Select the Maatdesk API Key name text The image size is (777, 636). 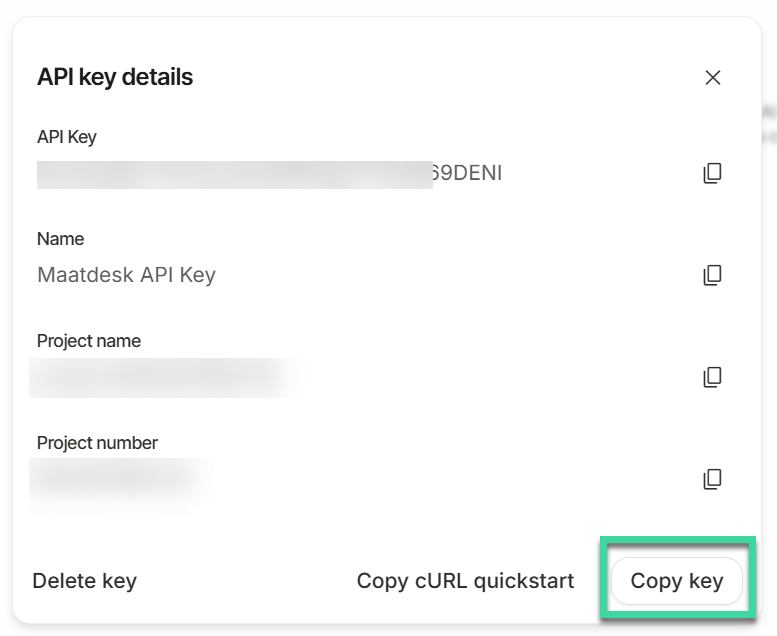pyautogui.click(x=126, y=275)
